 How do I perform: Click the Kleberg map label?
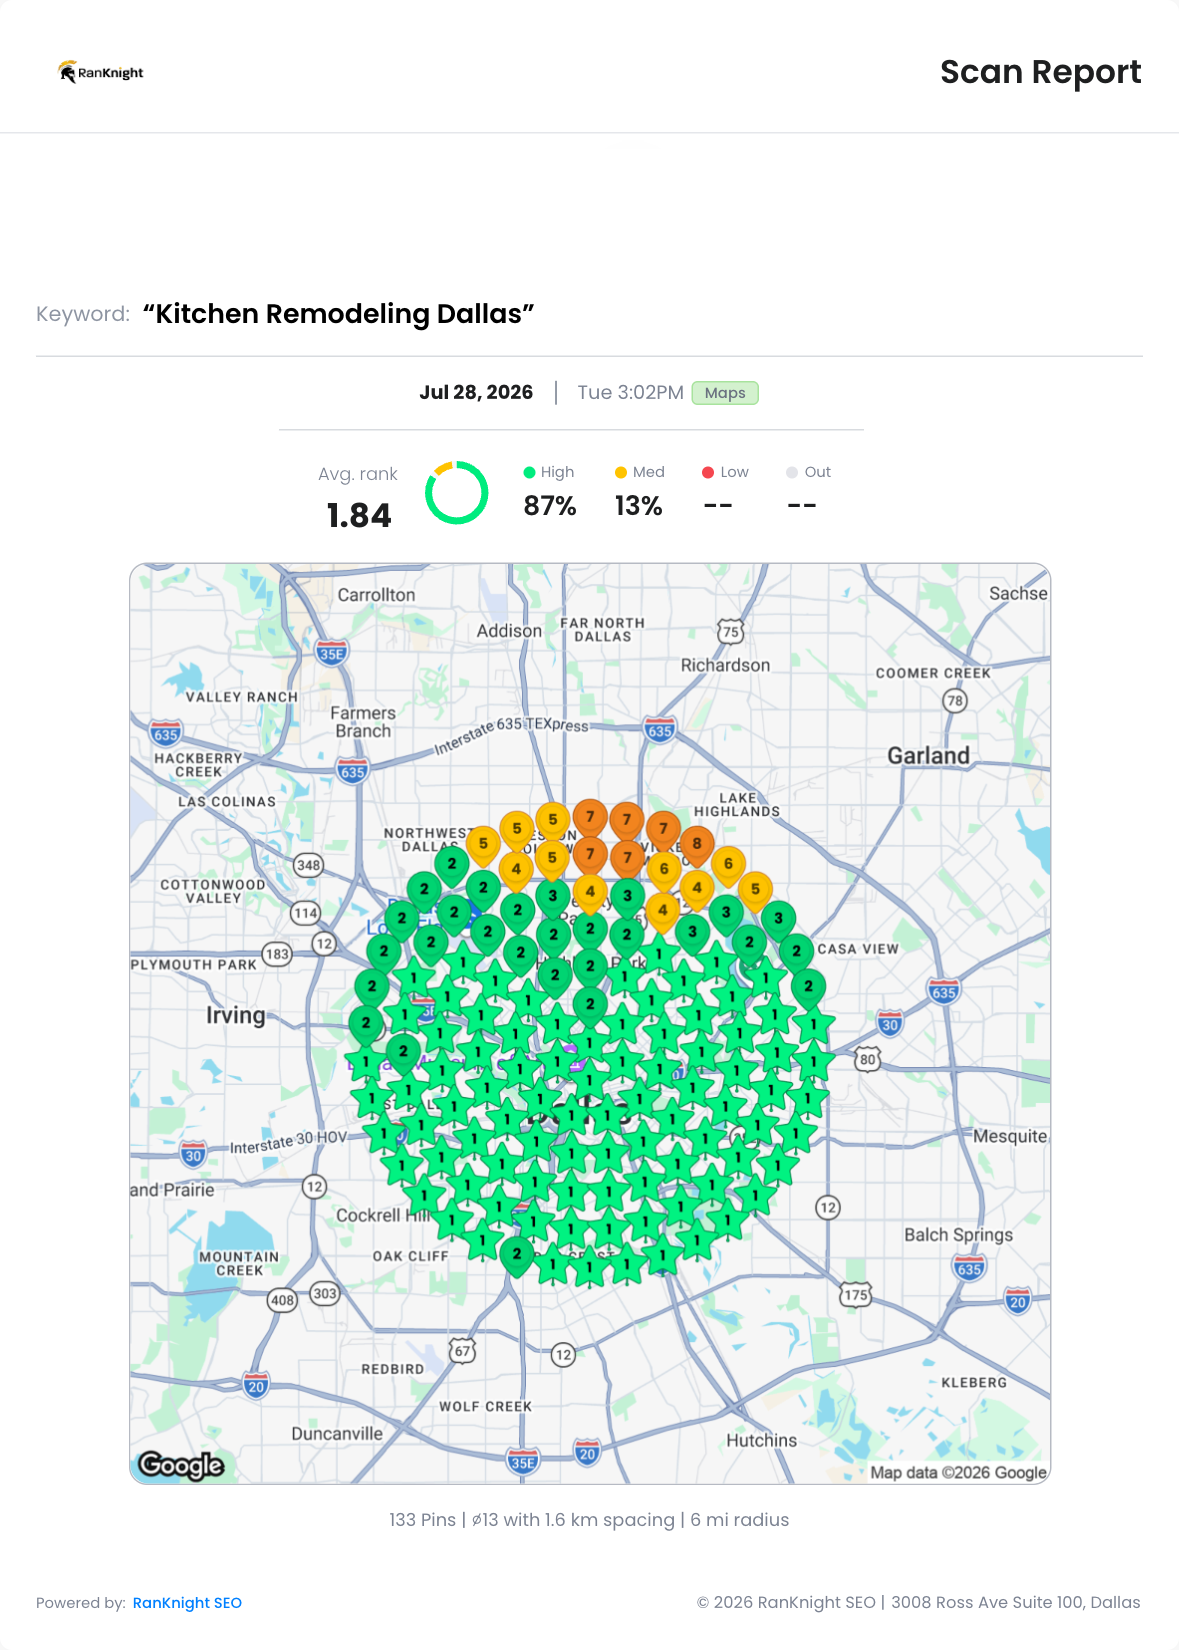[974, 1383]
